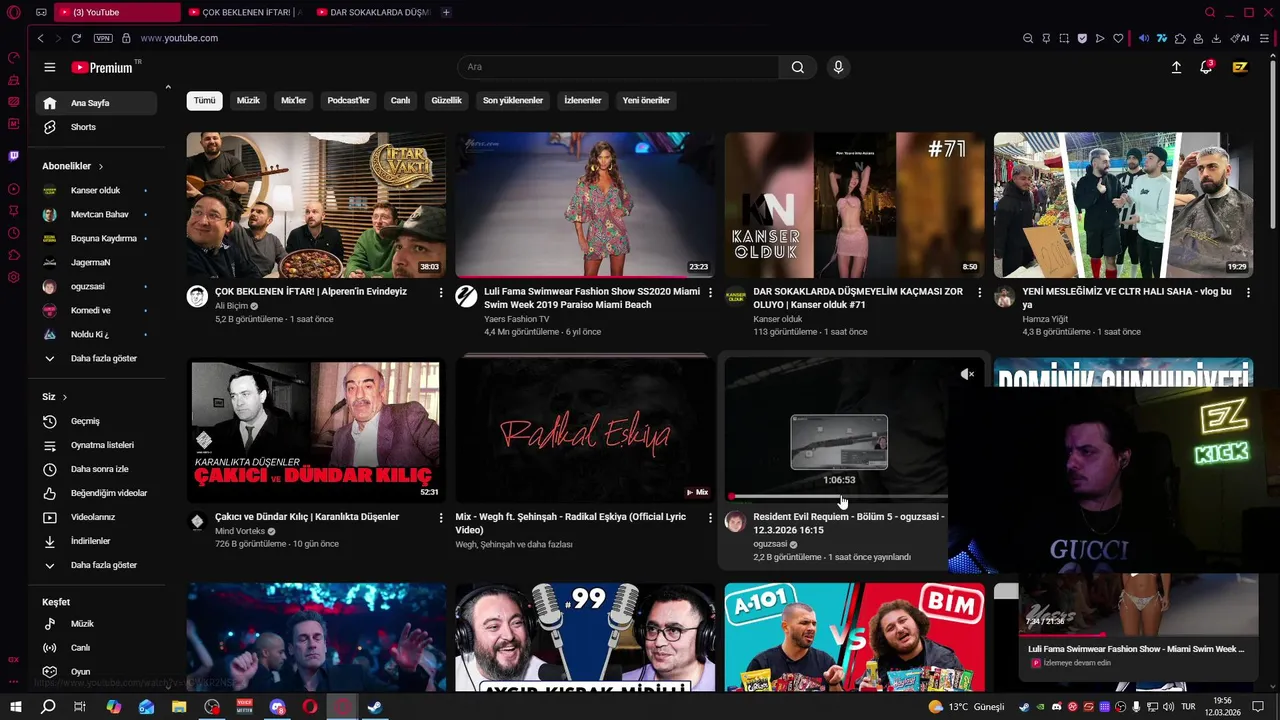Click İzlemeye devam edin in miniplayer
Viewport: 1280px width, 720px height.
(1076, 663)
